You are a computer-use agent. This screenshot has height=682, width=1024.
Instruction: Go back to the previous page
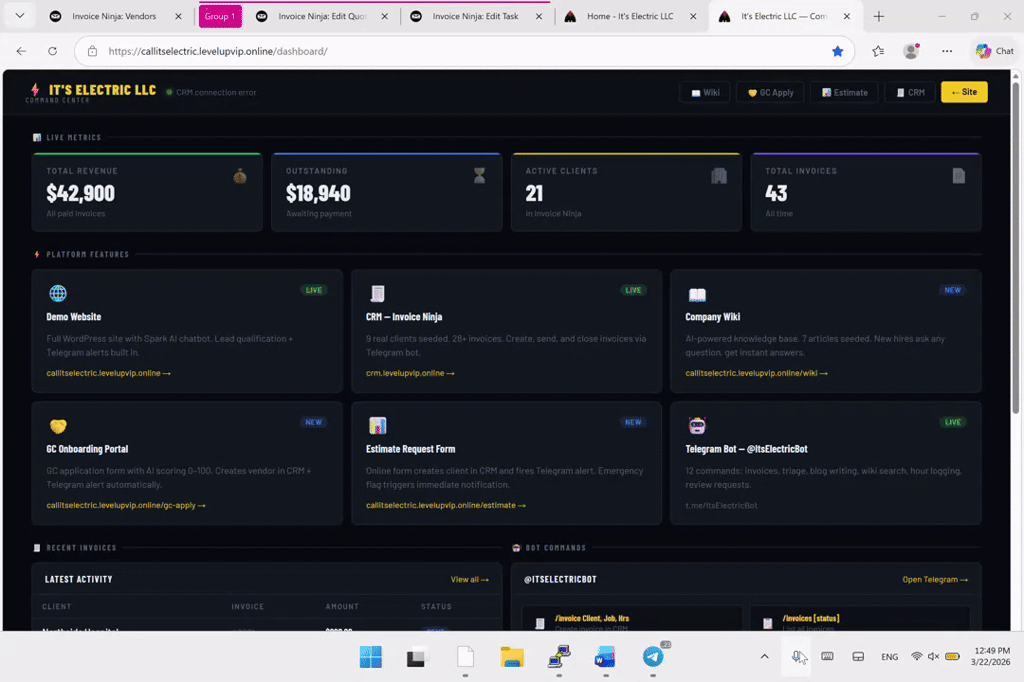point(22,51)
